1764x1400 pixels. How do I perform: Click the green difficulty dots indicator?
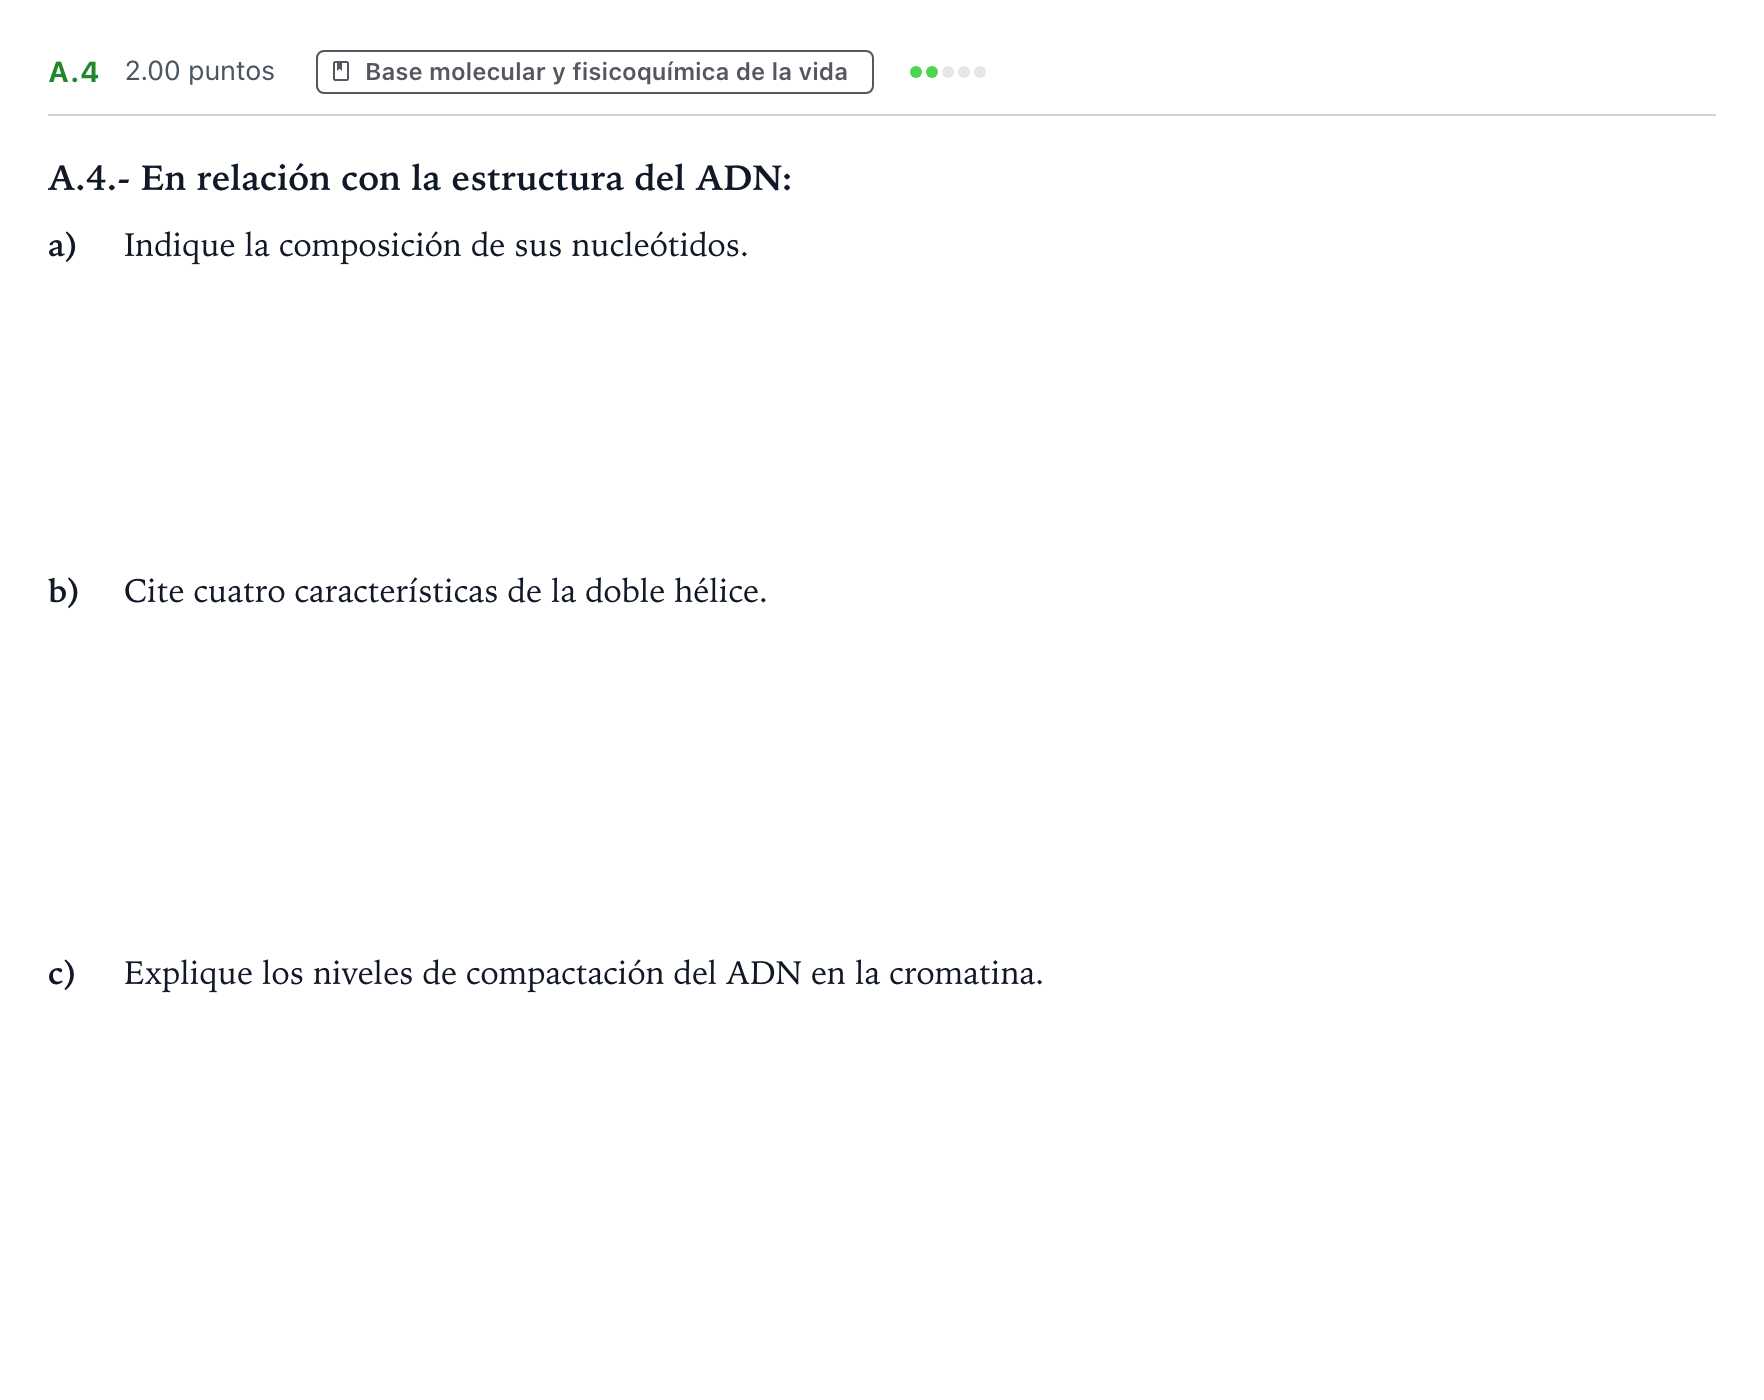tap(947, 72)
